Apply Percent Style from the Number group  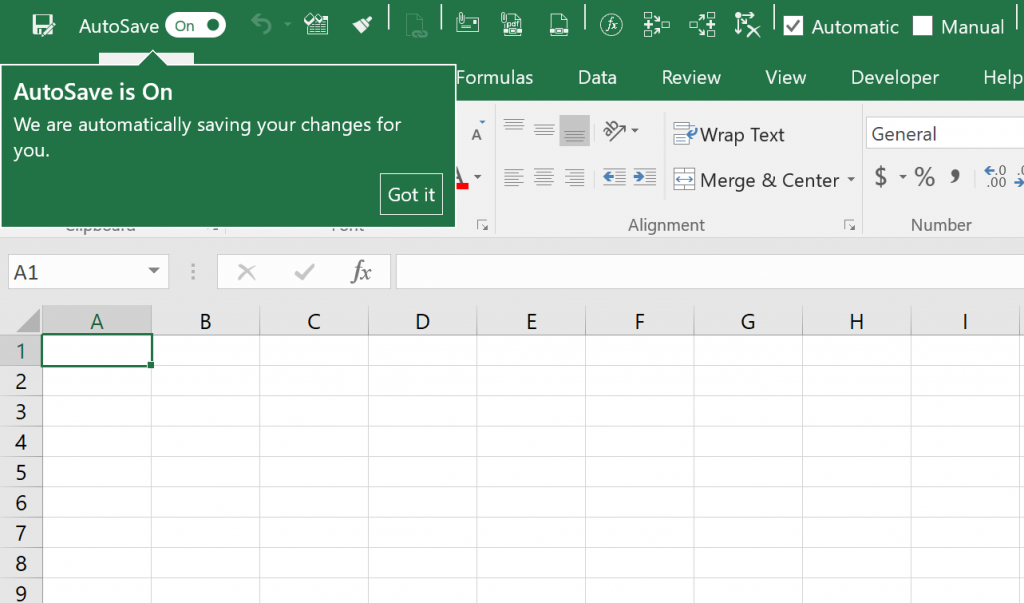pyautogui.click(x=924, y=177)
